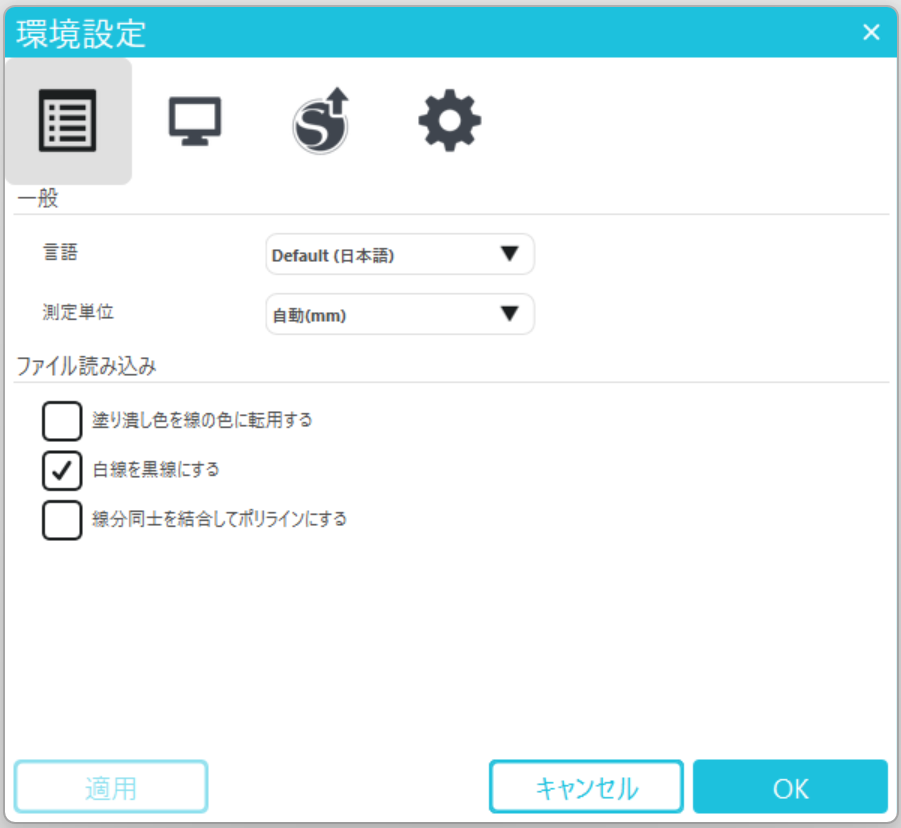Open the 言語 language dropdown
901x828 pixels.
pos(400,254)
